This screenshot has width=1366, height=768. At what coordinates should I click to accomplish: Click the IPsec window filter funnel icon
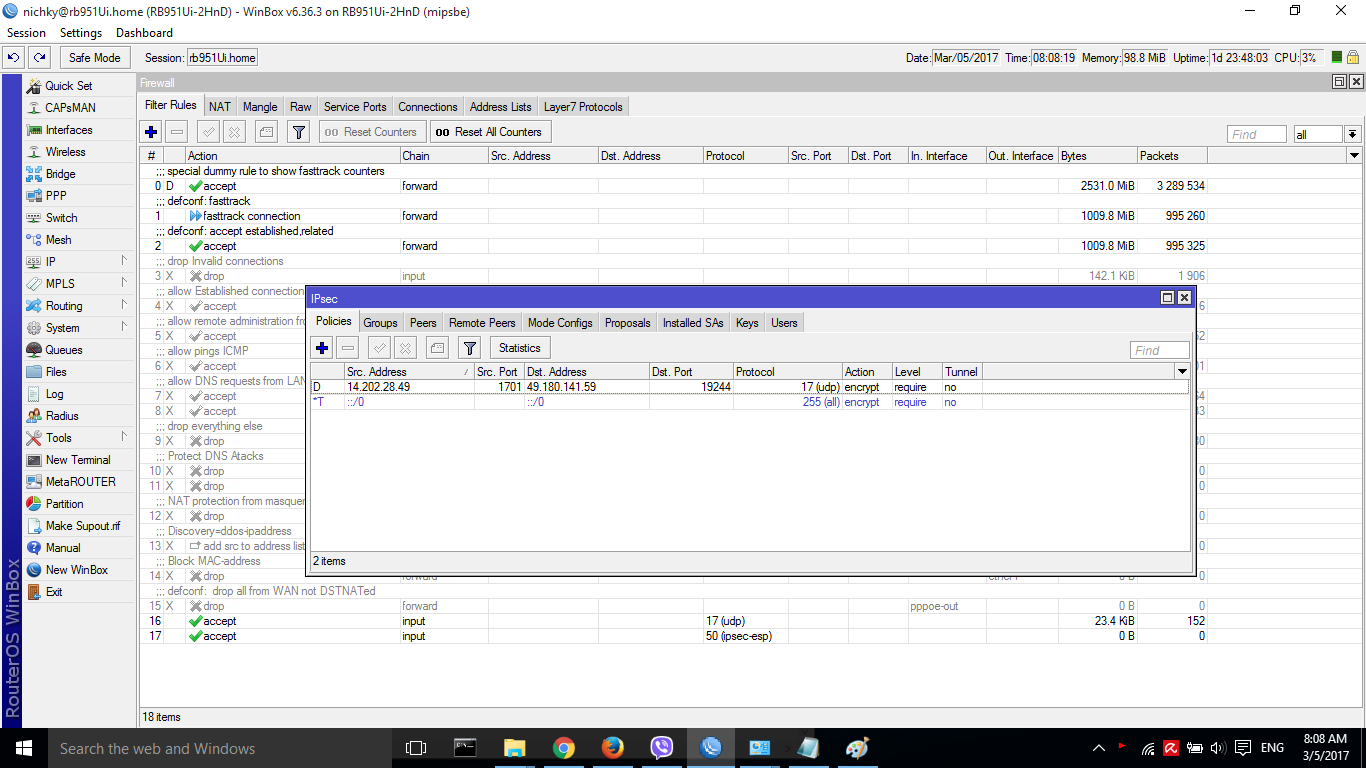click(x=470, y=348)
